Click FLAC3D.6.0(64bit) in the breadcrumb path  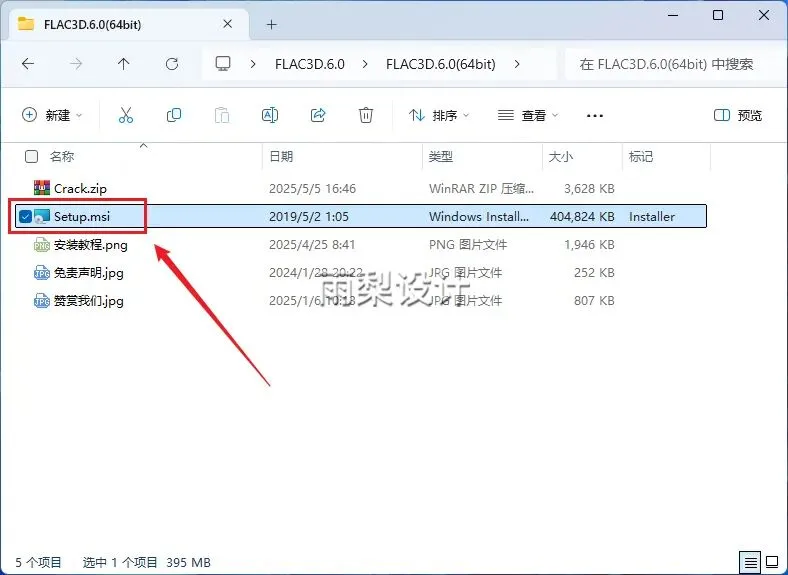pyautogui.click(x=441, y=64)
